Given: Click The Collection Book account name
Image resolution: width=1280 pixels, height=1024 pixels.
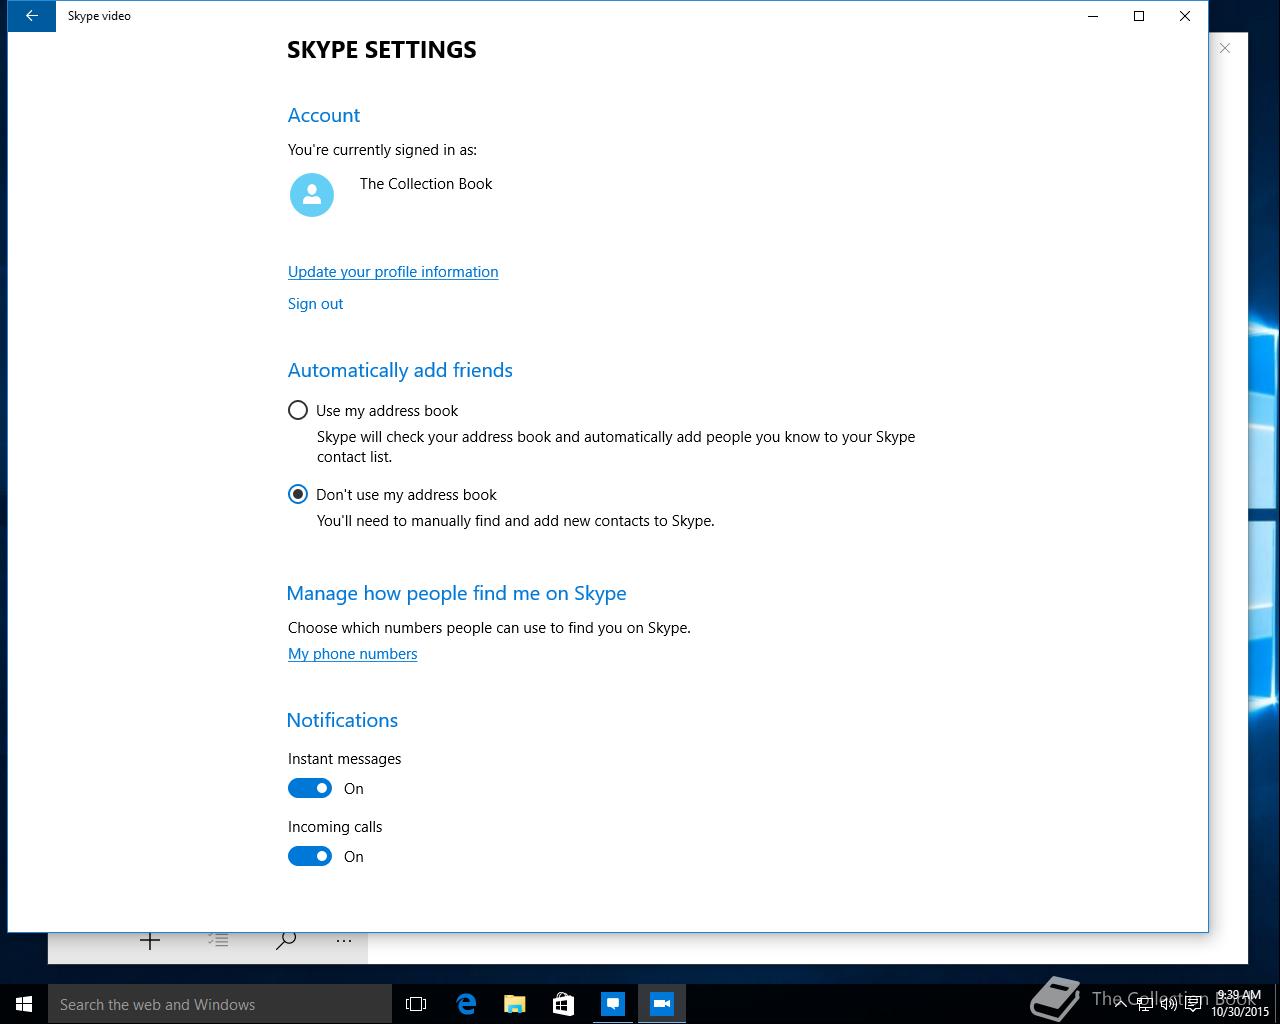Looking at the screenshot, I should [x=426, y=184].
